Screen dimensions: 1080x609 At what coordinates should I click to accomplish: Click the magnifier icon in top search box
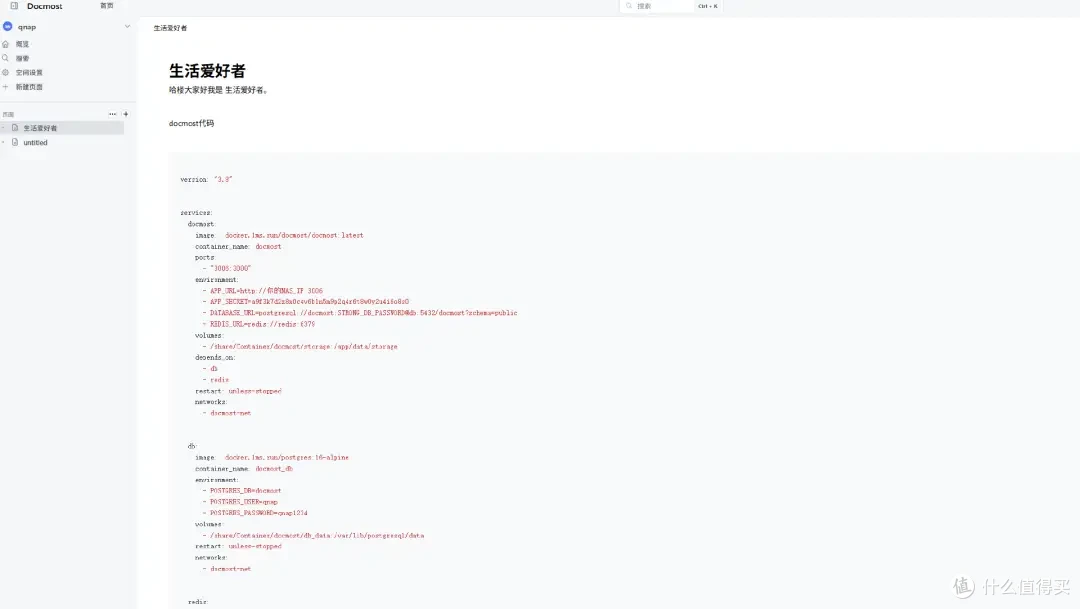pyautogui.click(x=629, y=6)
